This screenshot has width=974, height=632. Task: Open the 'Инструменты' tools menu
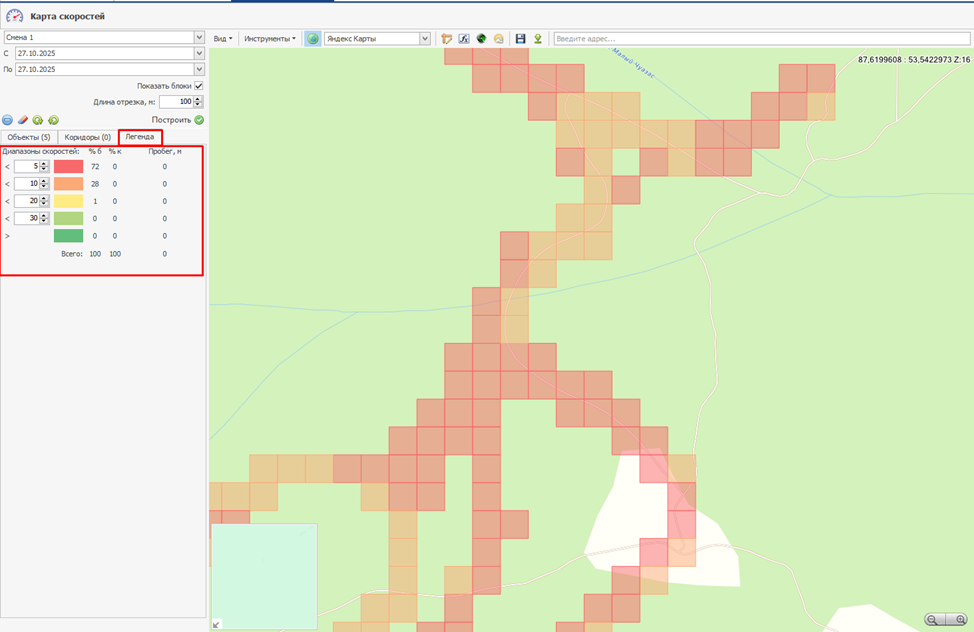click(270, 38)
